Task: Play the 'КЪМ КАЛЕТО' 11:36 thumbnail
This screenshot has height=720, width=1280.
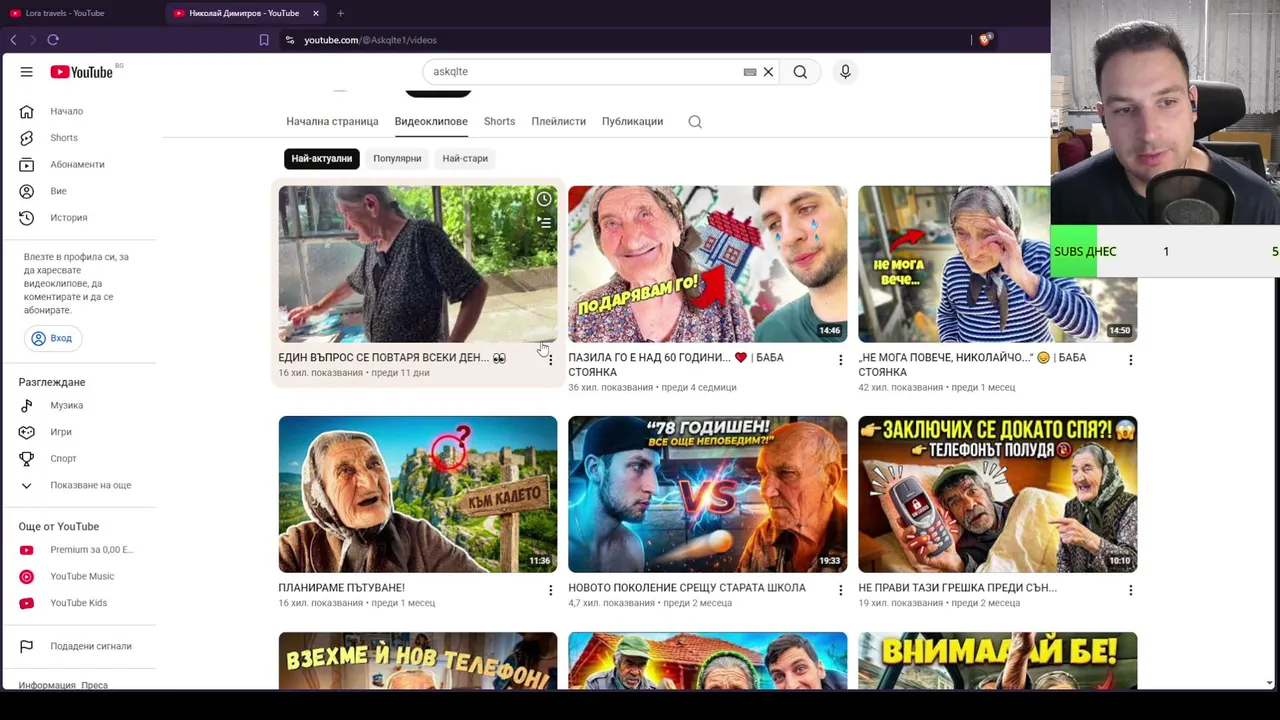Action: coord(418,494)
